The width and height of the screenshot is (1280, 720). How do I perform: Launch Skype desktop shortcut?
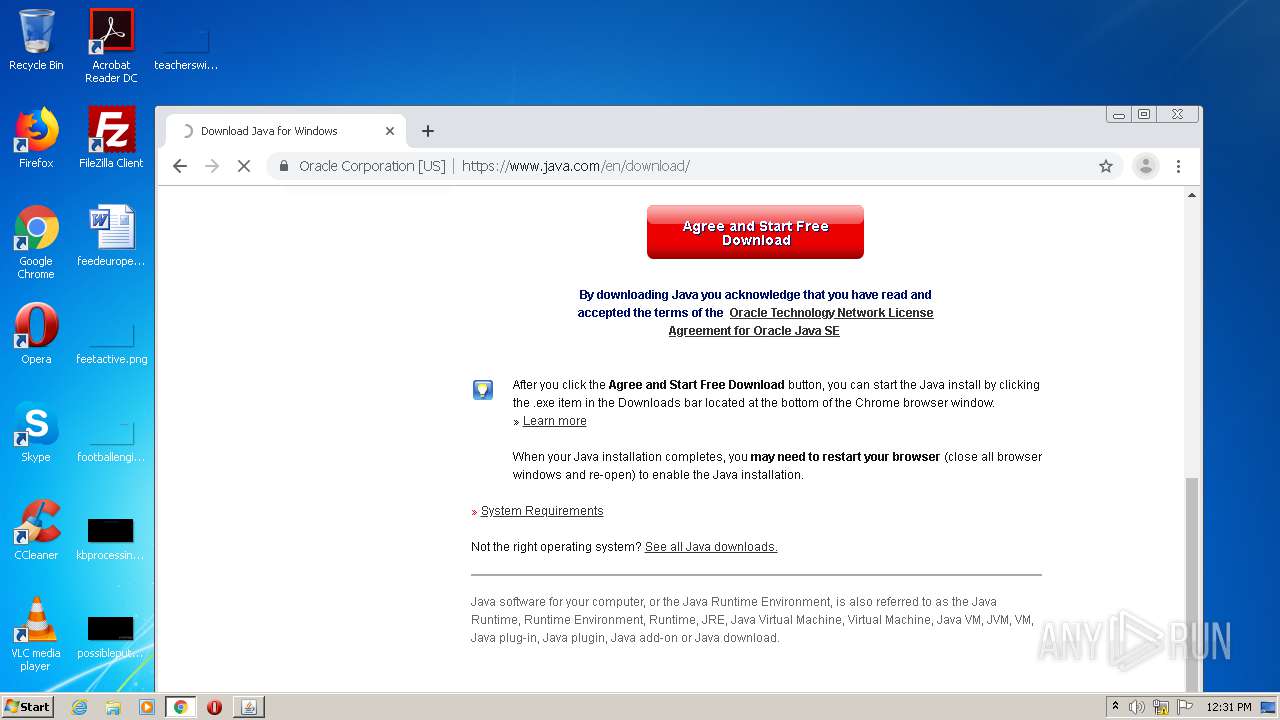tap(36, 432)
